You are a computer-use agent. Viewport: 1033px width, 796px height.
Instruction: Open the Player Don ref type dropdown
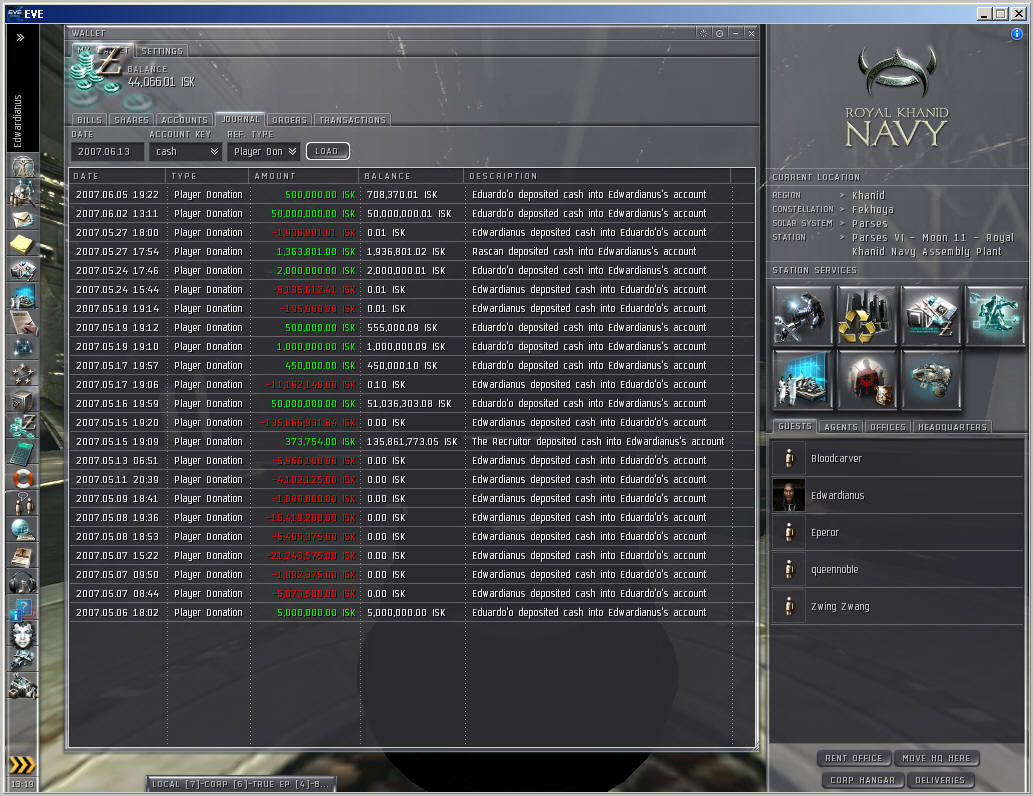coord(264,152)
